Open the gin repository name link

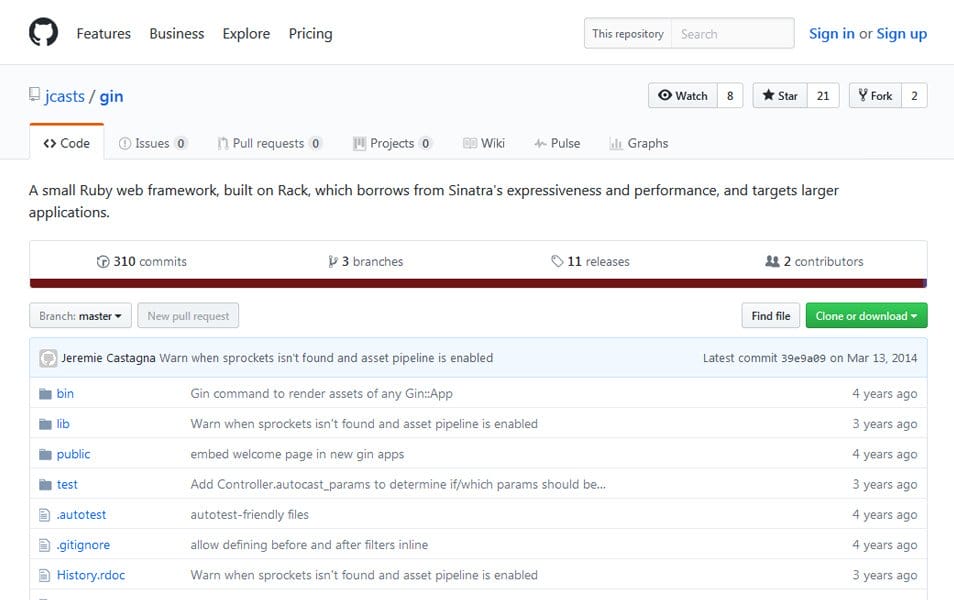click(111, 97)
